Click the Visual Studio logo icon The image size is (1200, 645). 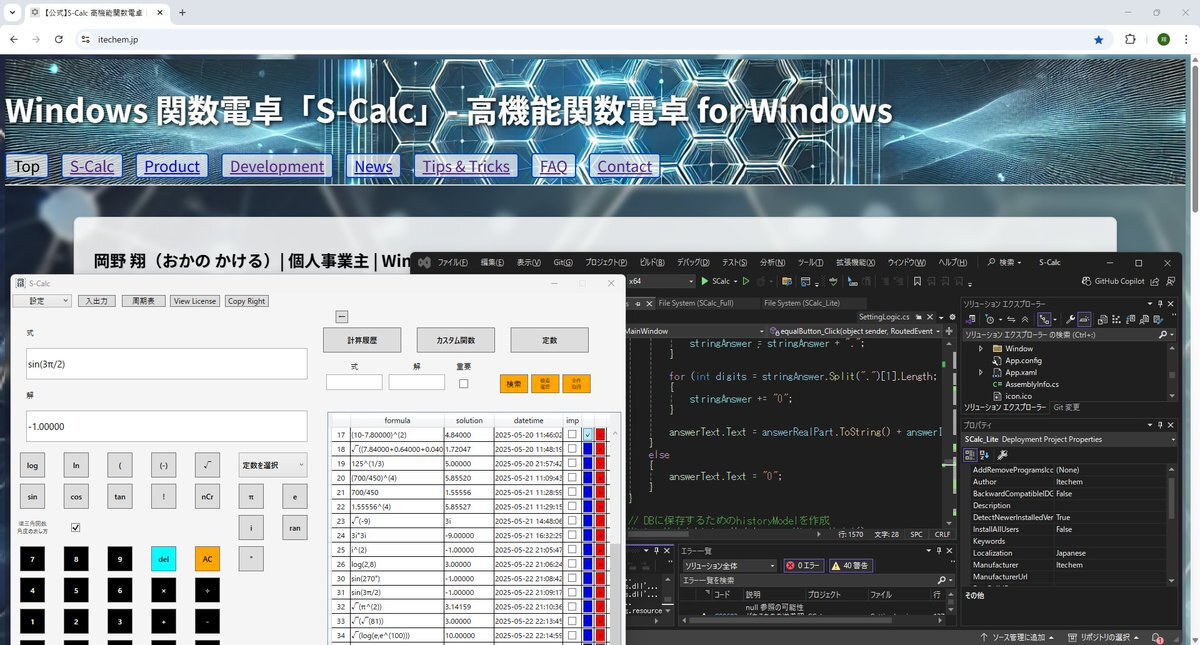pos(424,262)
